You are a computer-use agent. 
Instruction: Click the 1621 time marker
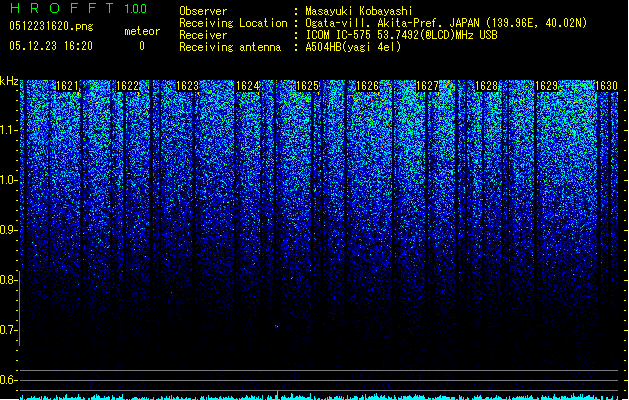tap(67, 86)
